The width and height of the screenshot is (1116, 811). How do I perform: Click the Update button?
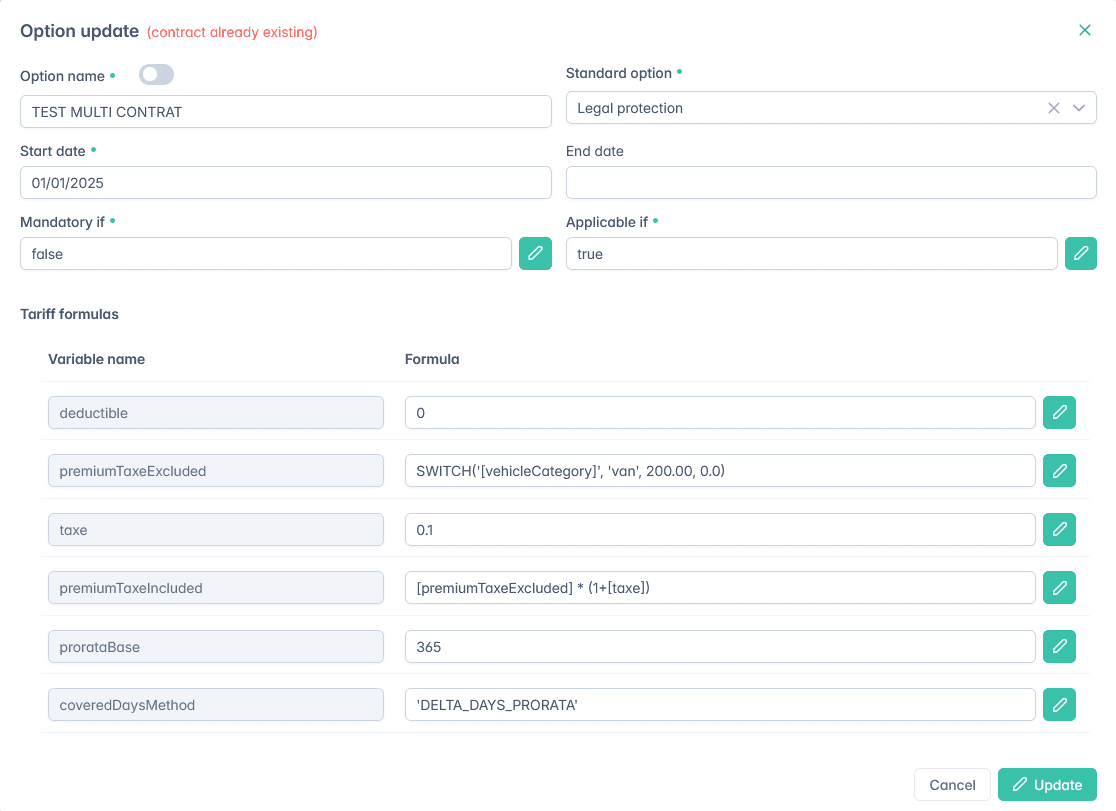point(1047,784)
